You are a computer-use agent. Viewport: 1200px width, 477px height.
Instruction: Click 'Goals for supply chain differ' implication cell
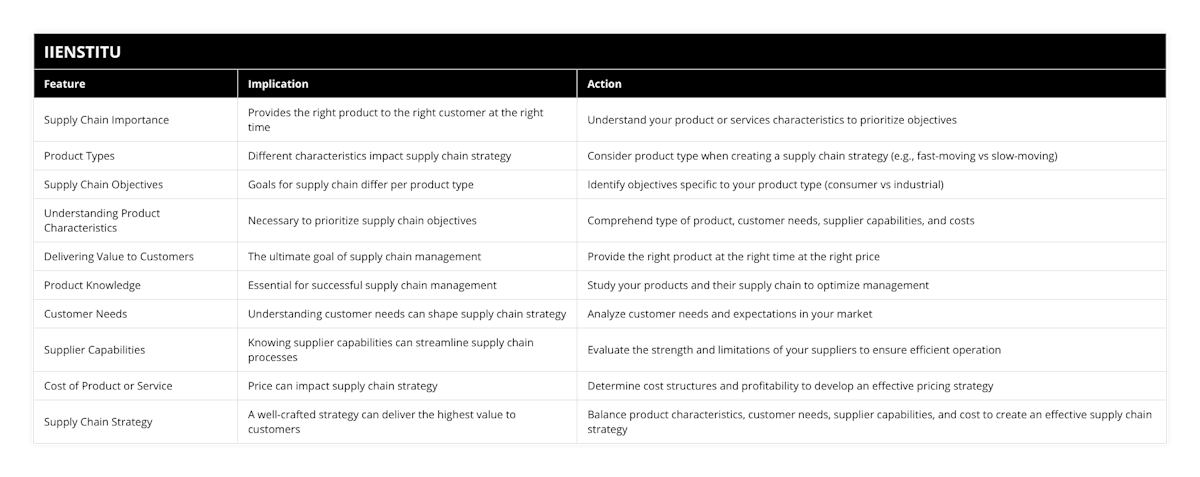click(361, 185)
